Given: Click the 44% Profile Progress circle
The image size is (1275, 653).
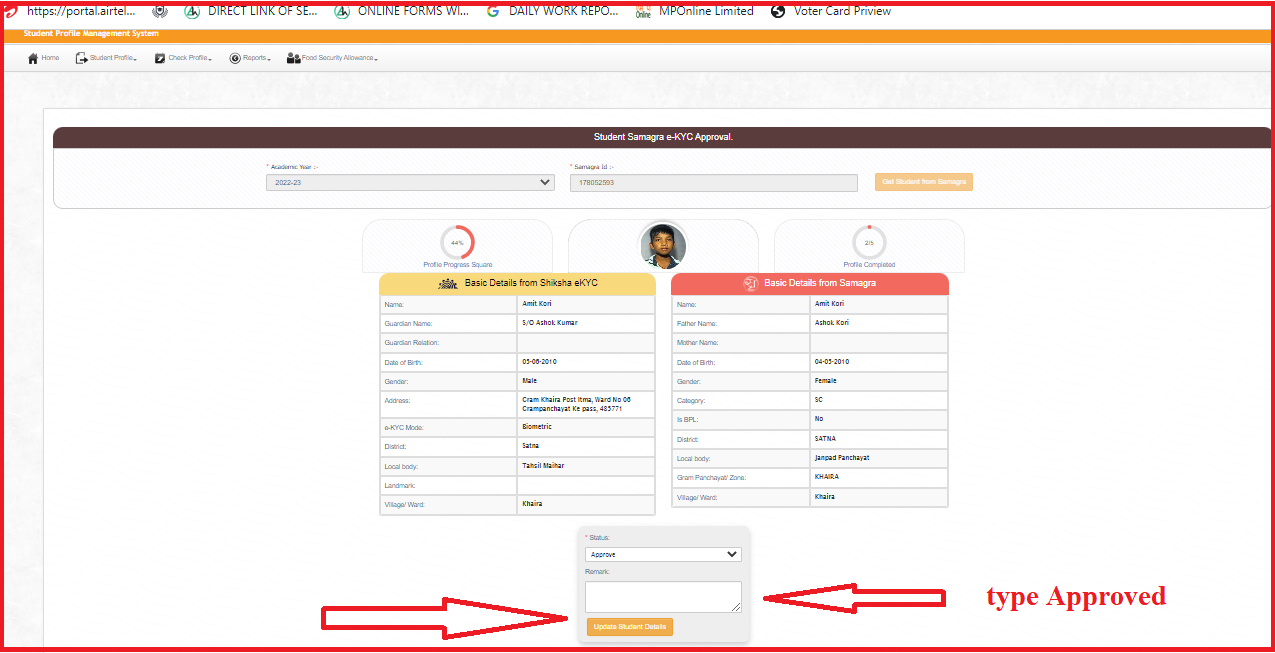Looking at the screenshot, I should coord(457,243).
